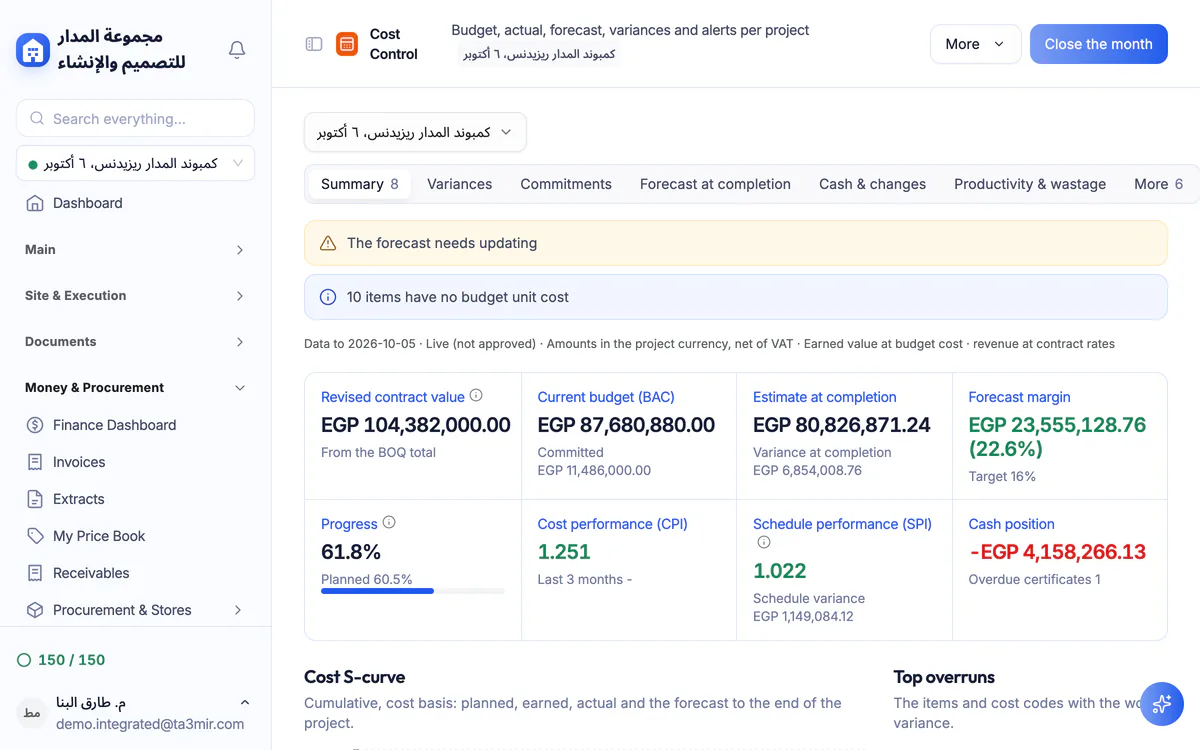Click the info icon in the budget unit cost notice

pyautogui.click(x=327, y=297)
